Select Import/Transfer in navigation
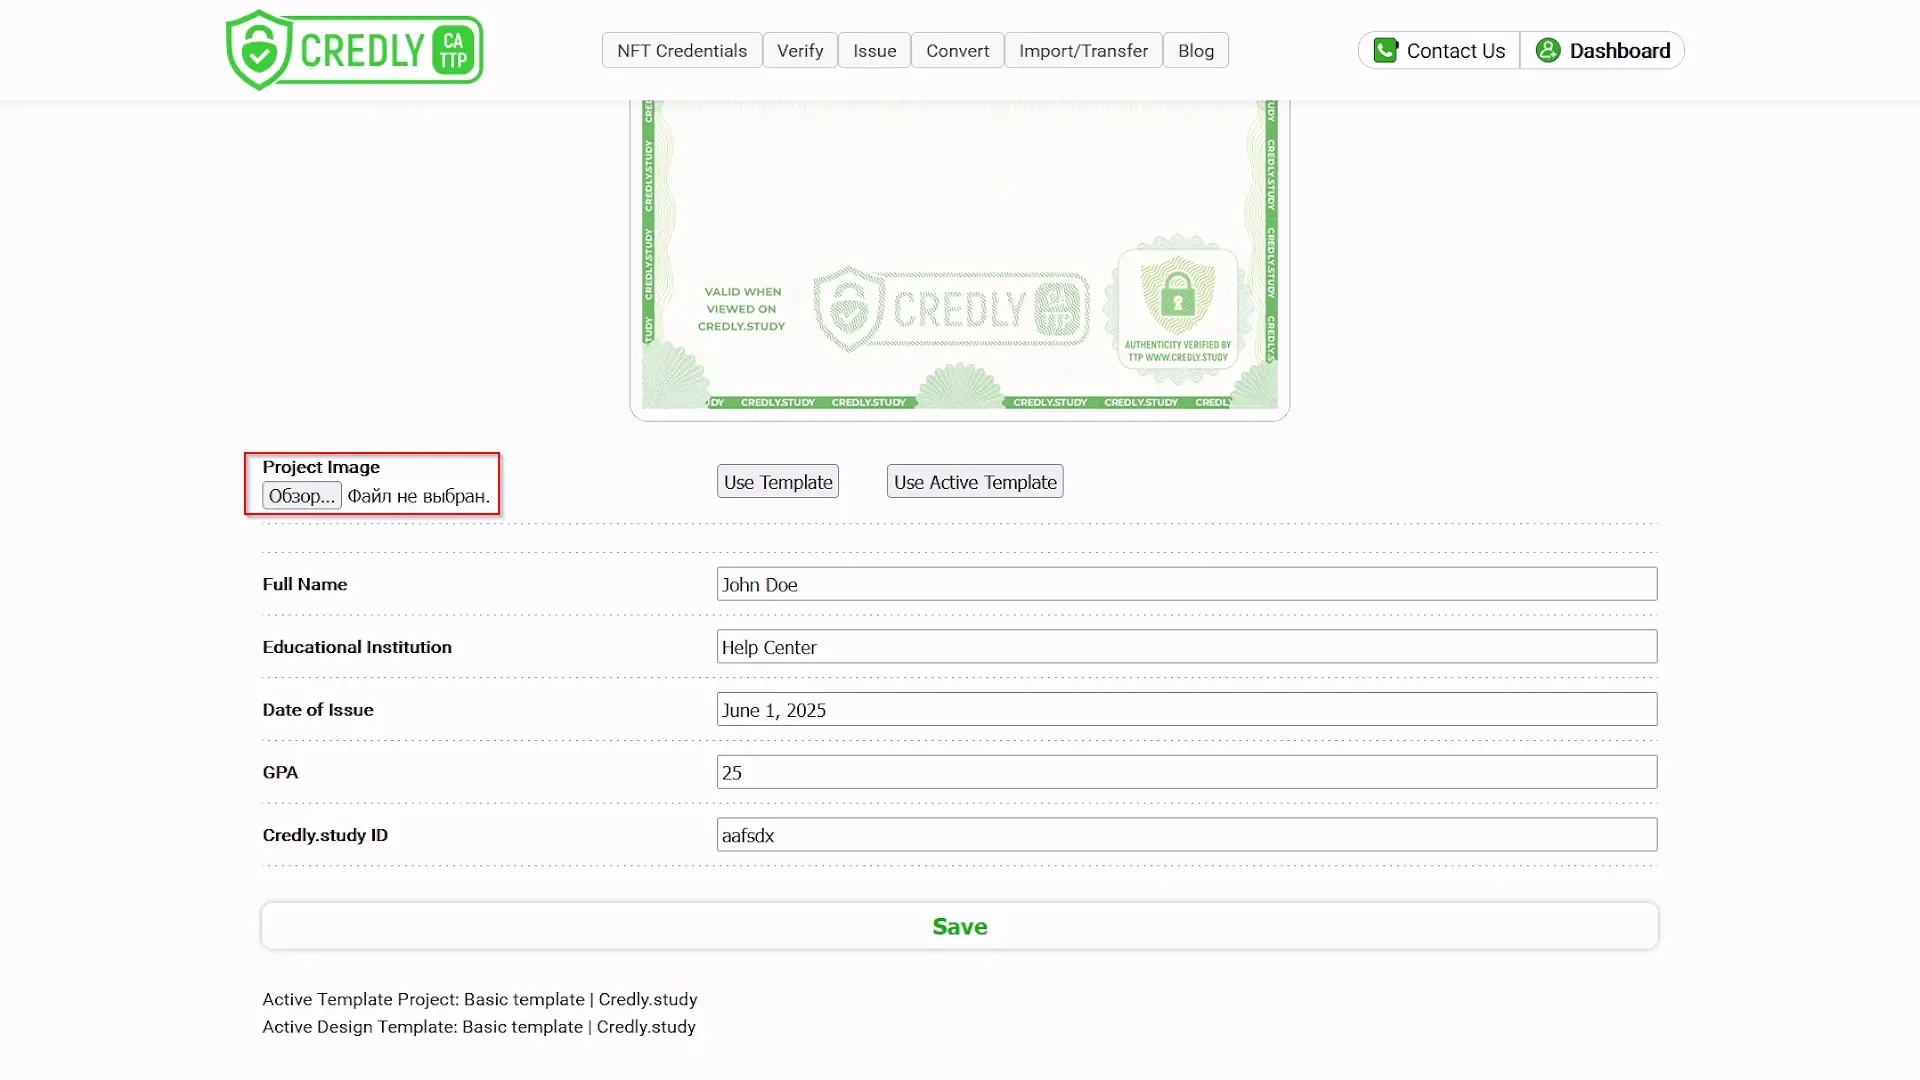 tap(1083, 50)
